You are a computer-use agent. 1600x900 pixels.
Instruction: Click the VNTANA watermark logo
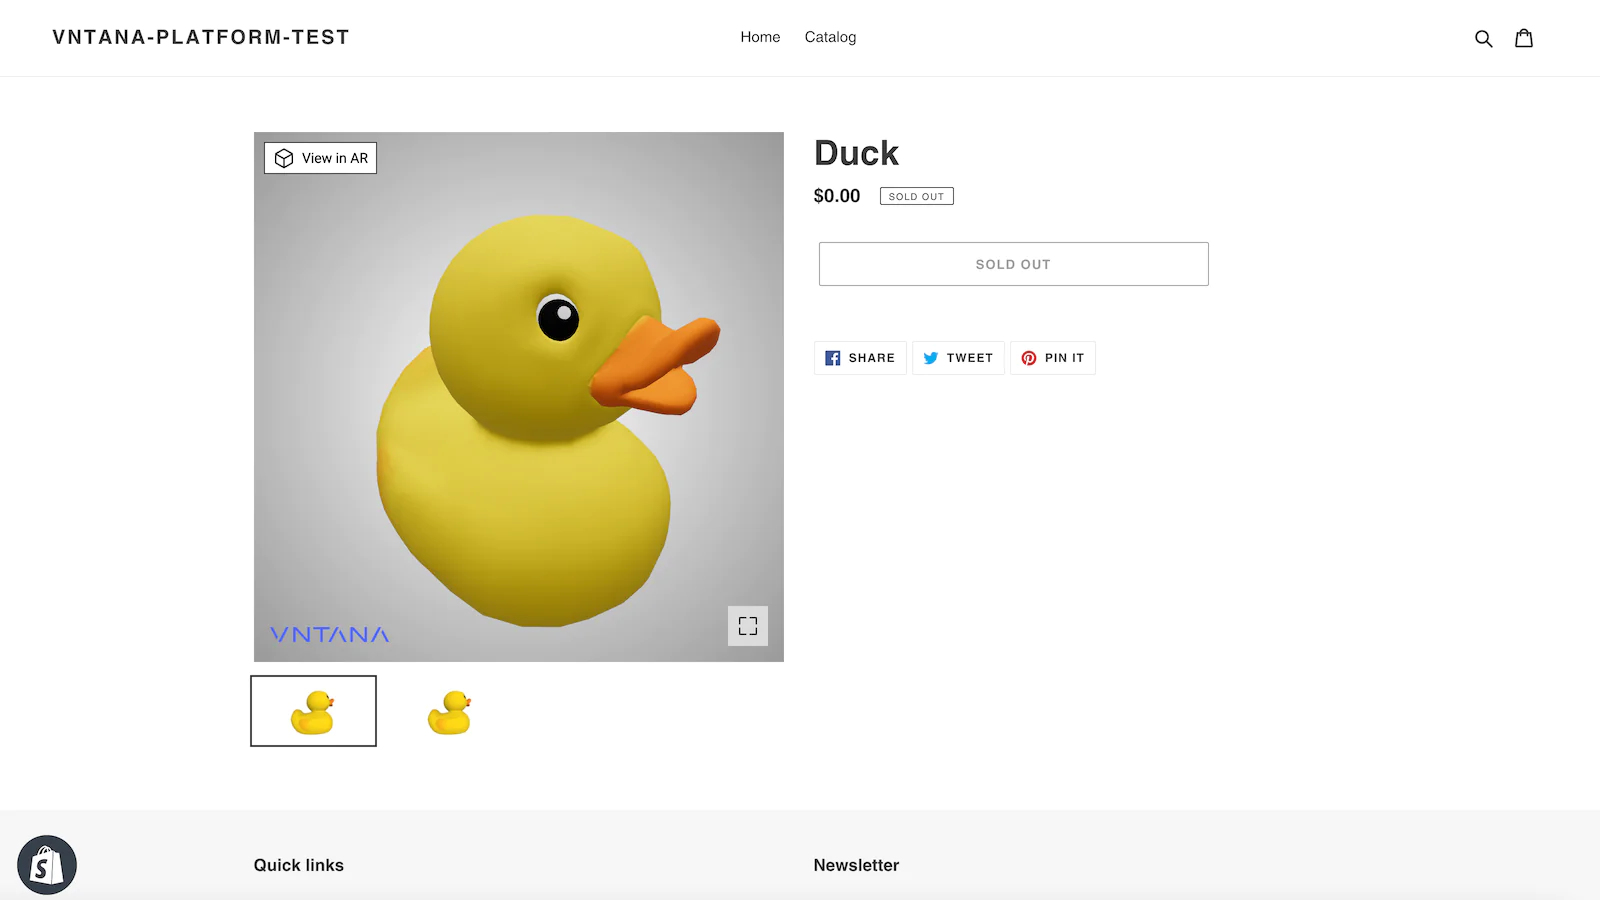click(x=329, y=635)
